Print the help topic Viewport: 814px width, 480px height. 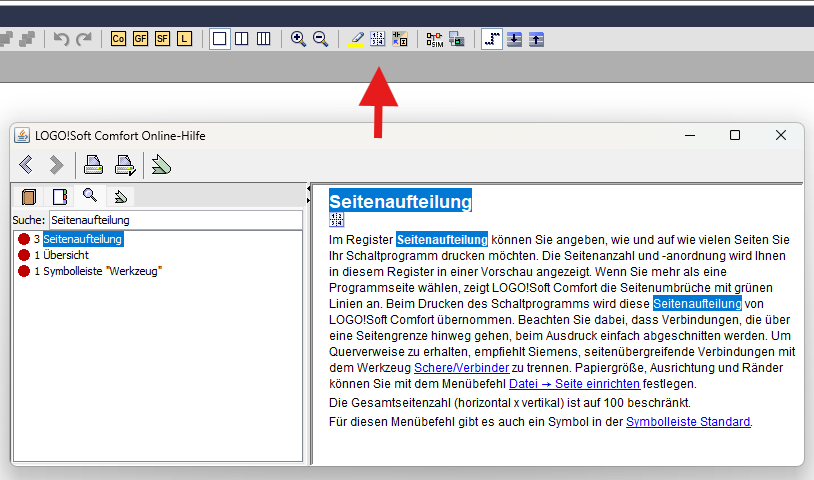tap(93, 165)
